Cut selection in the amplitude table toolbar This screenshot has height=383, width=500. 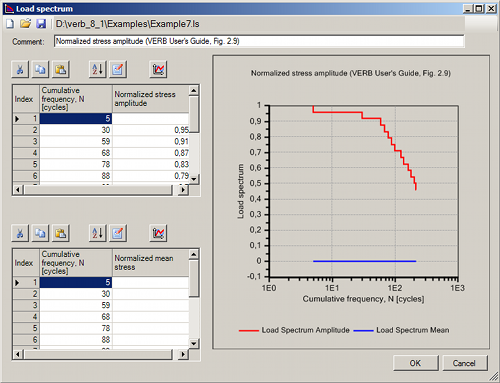pos(20,69)
